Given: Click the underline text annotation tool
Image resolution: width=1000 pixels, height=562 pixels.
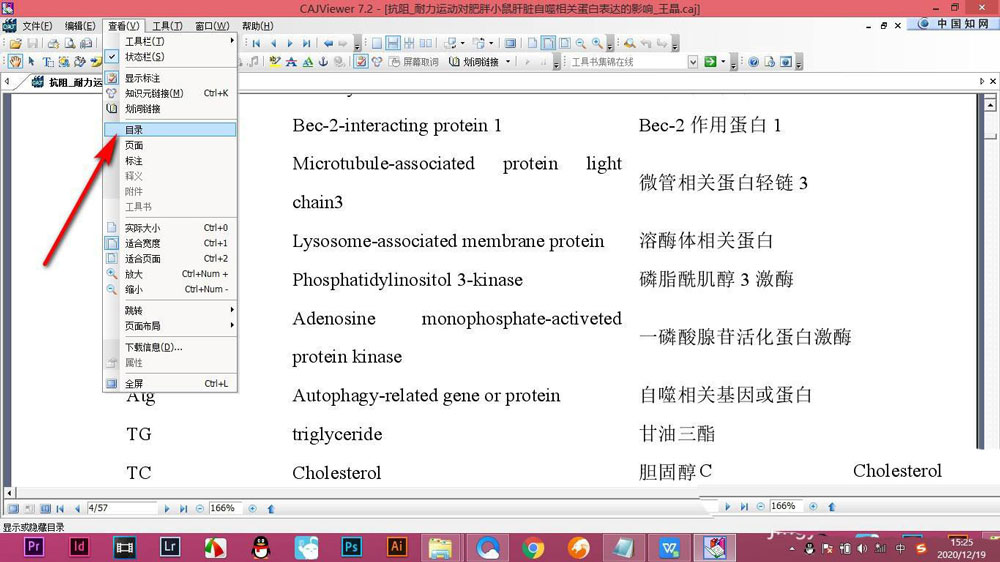Looking at the screenshot, I should coord(307,62).
